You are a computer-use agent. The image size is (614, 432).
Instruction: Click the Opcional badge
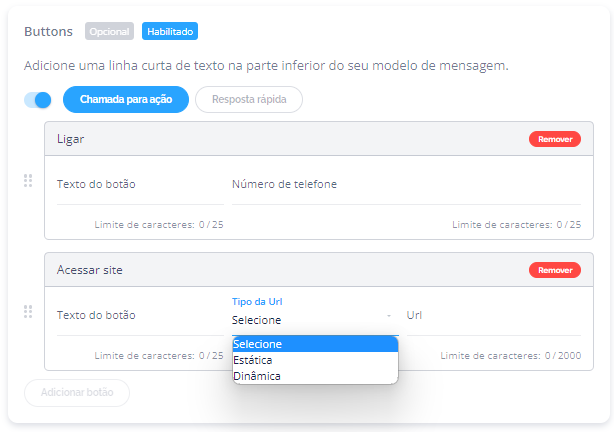[110, 32]
